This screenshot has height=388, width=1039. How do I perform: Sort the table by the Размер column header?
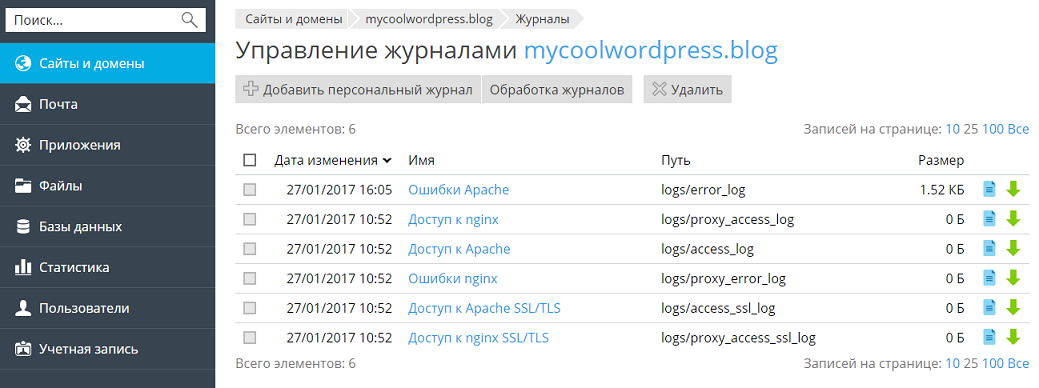pyautogui.click(x=941, y=160)
